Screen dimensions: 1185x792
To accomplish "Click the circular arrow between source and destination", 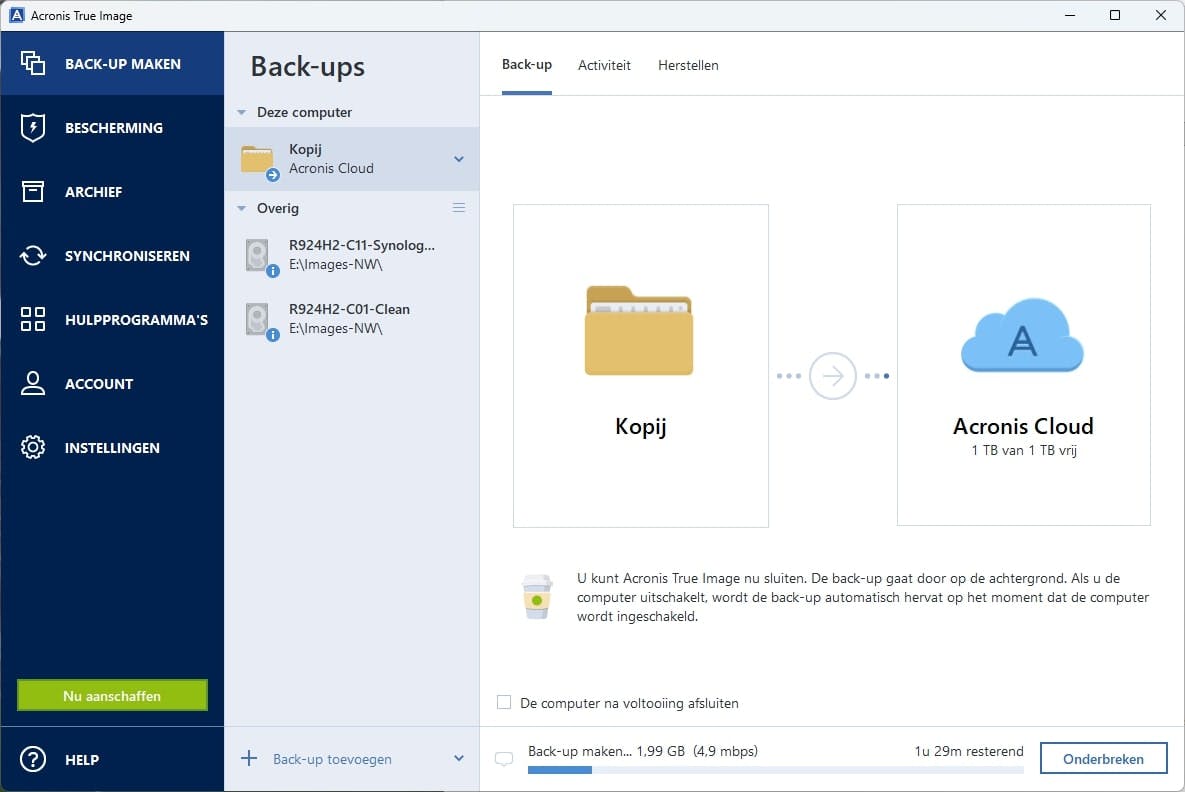I will pos(833,376).
